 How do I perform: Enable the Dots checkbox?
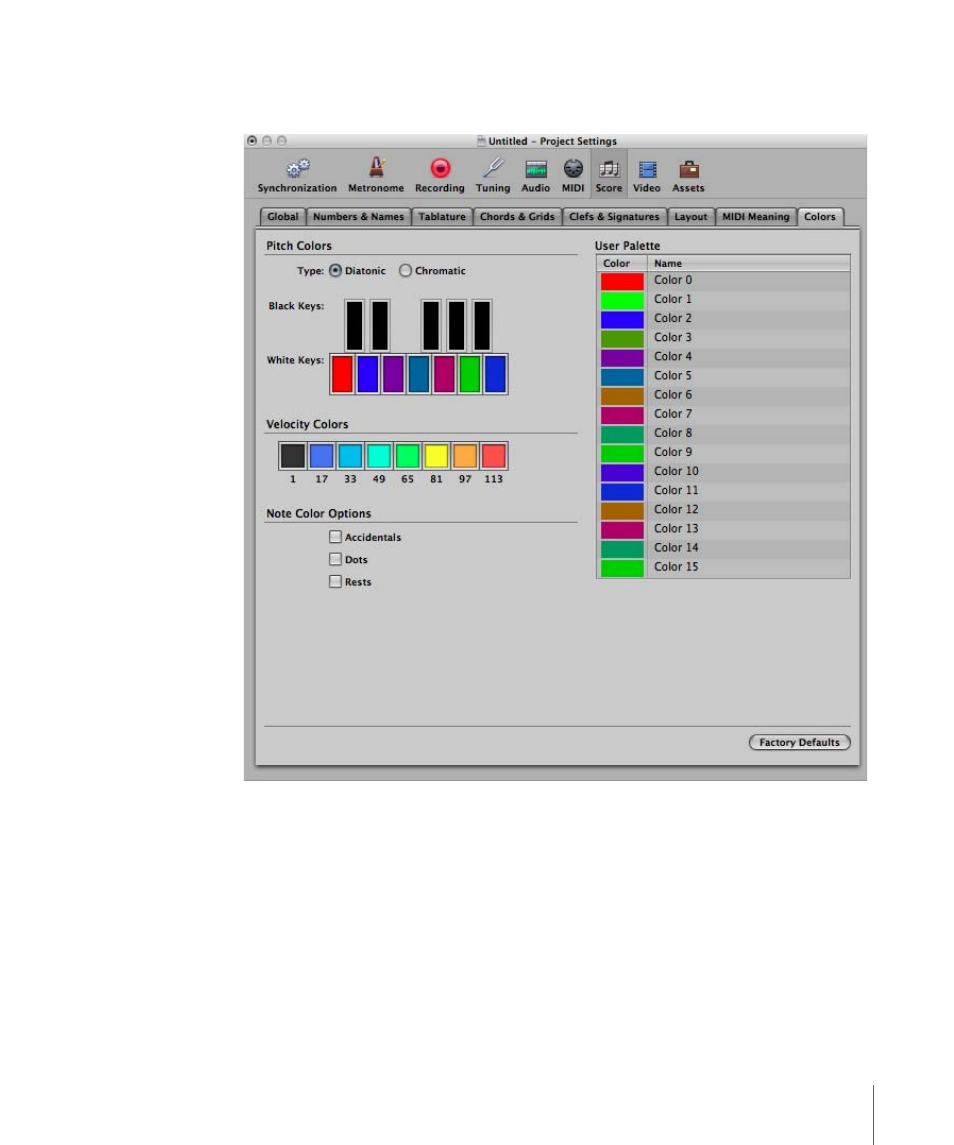coord(335,559)
